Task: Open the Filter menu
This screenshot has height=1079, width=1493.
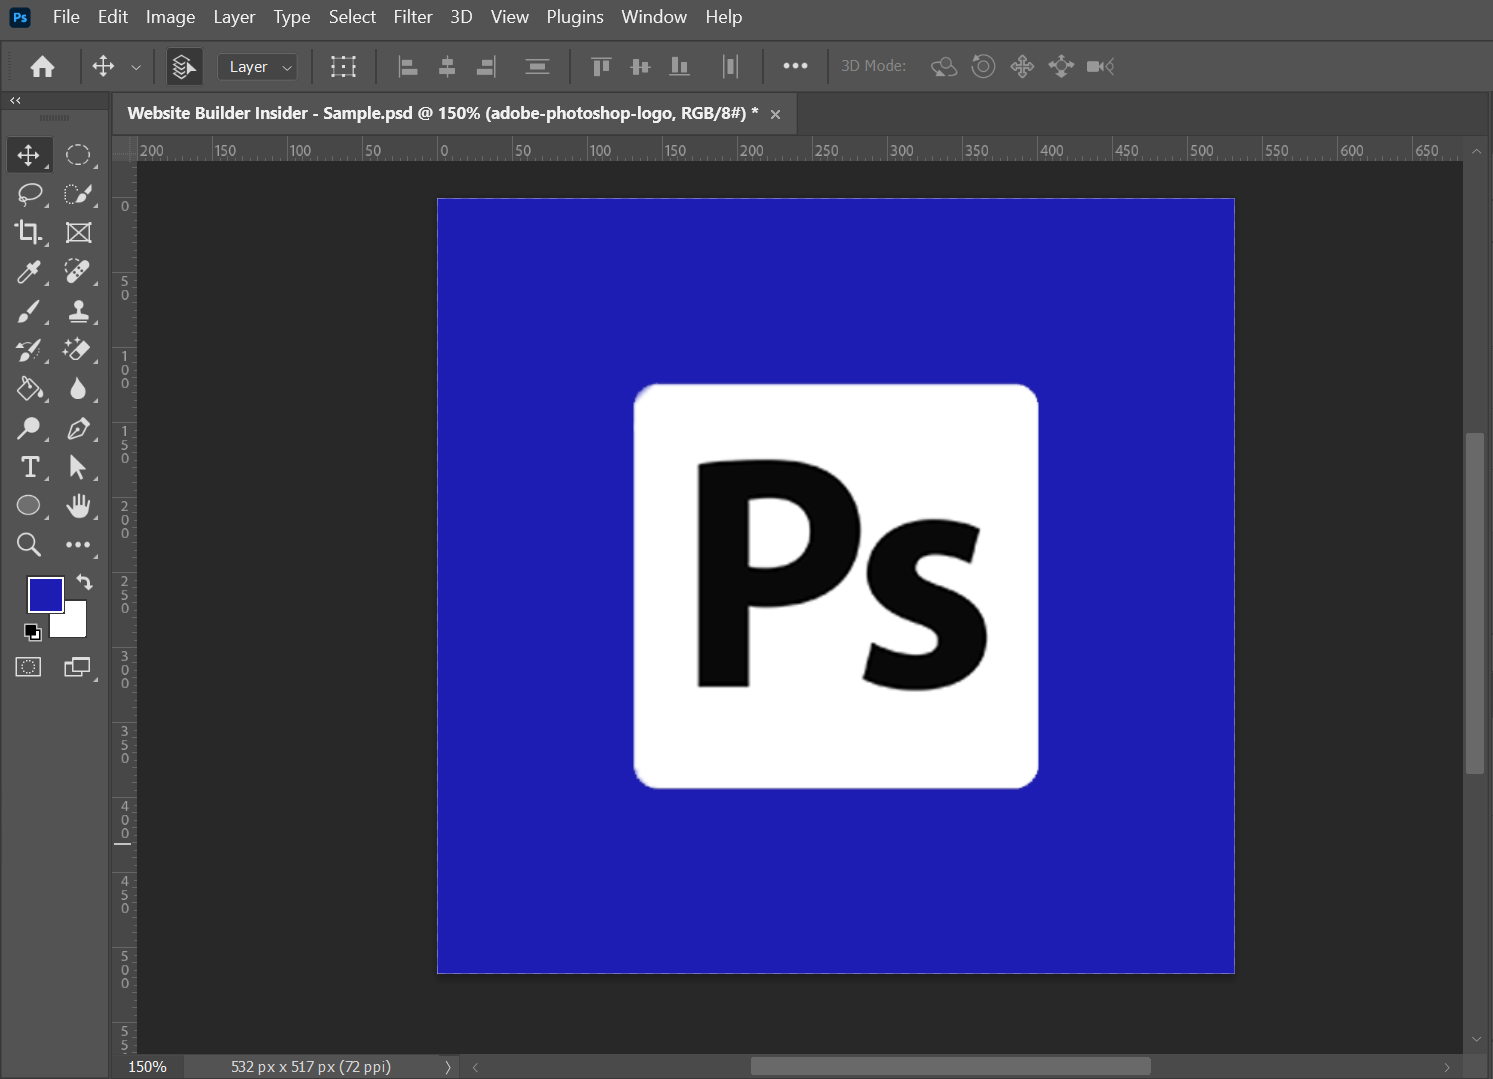Action: (412, 17)
